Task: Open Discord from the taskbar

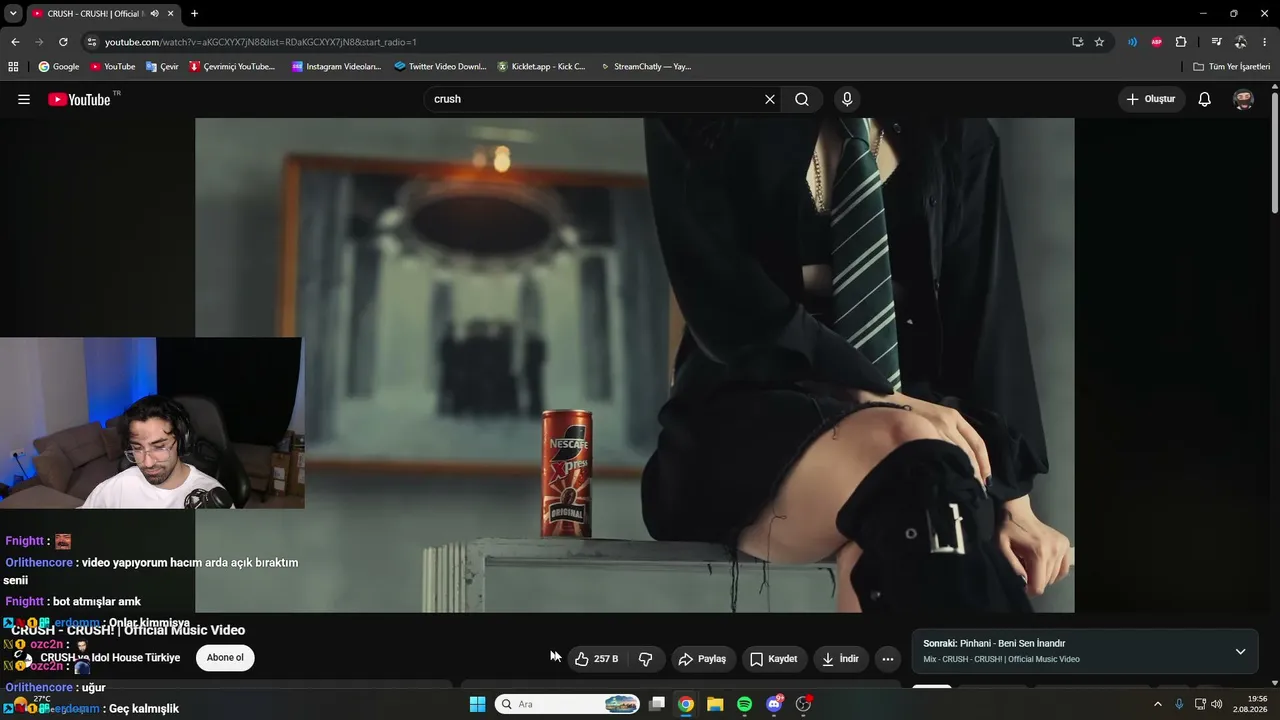Action: (774, 704)
